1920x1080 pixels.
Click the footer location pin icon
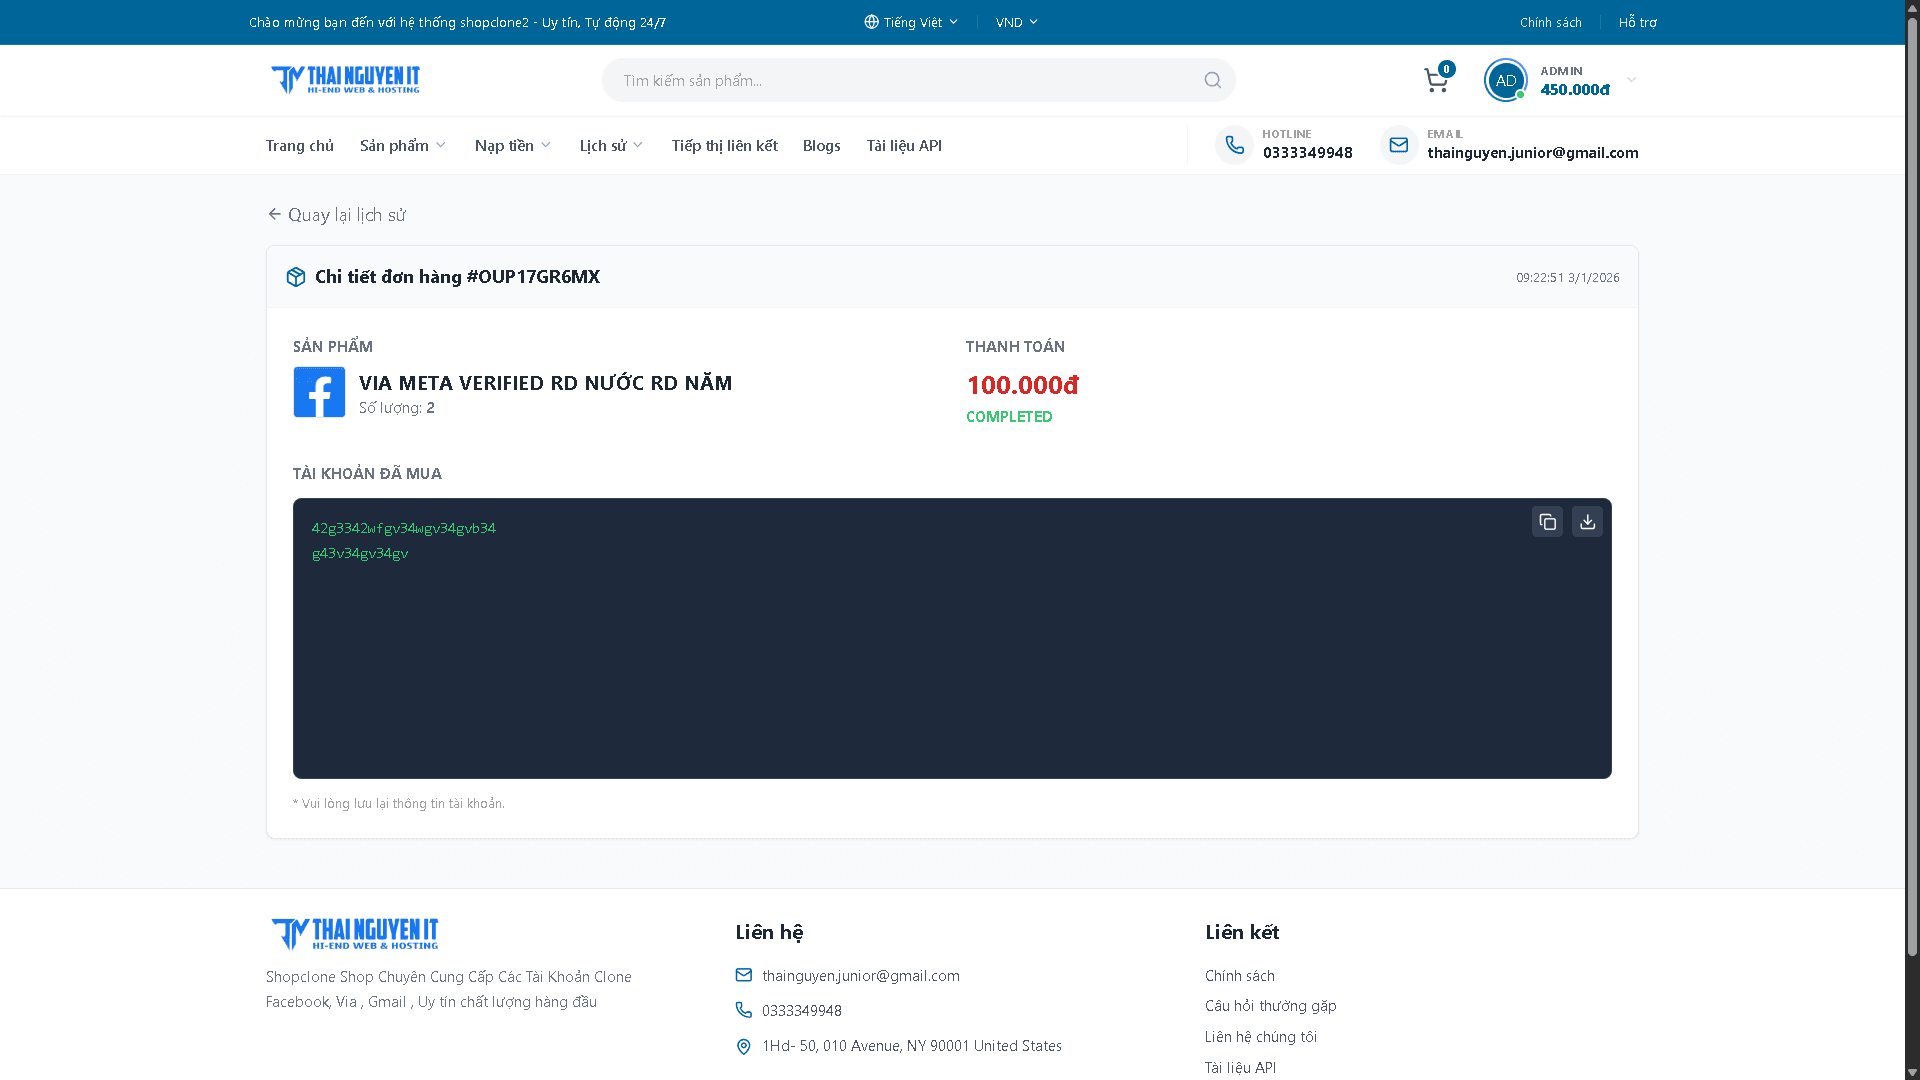coord(743,1046)
